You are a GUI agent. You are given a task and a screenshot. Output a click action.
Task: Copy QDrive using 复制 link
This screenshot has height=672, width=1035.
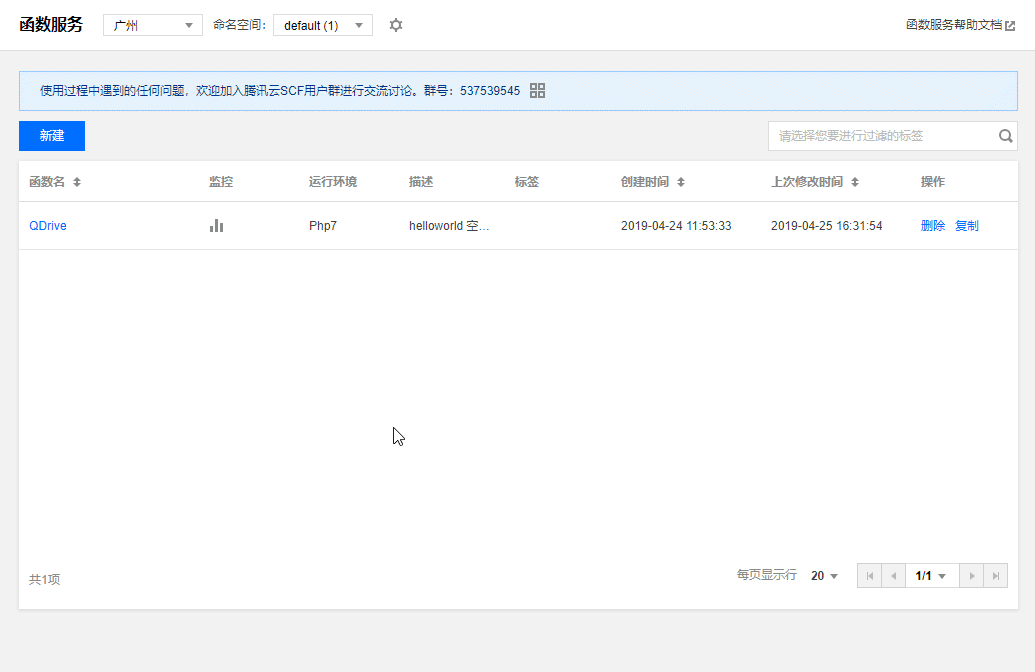point(967,226)
